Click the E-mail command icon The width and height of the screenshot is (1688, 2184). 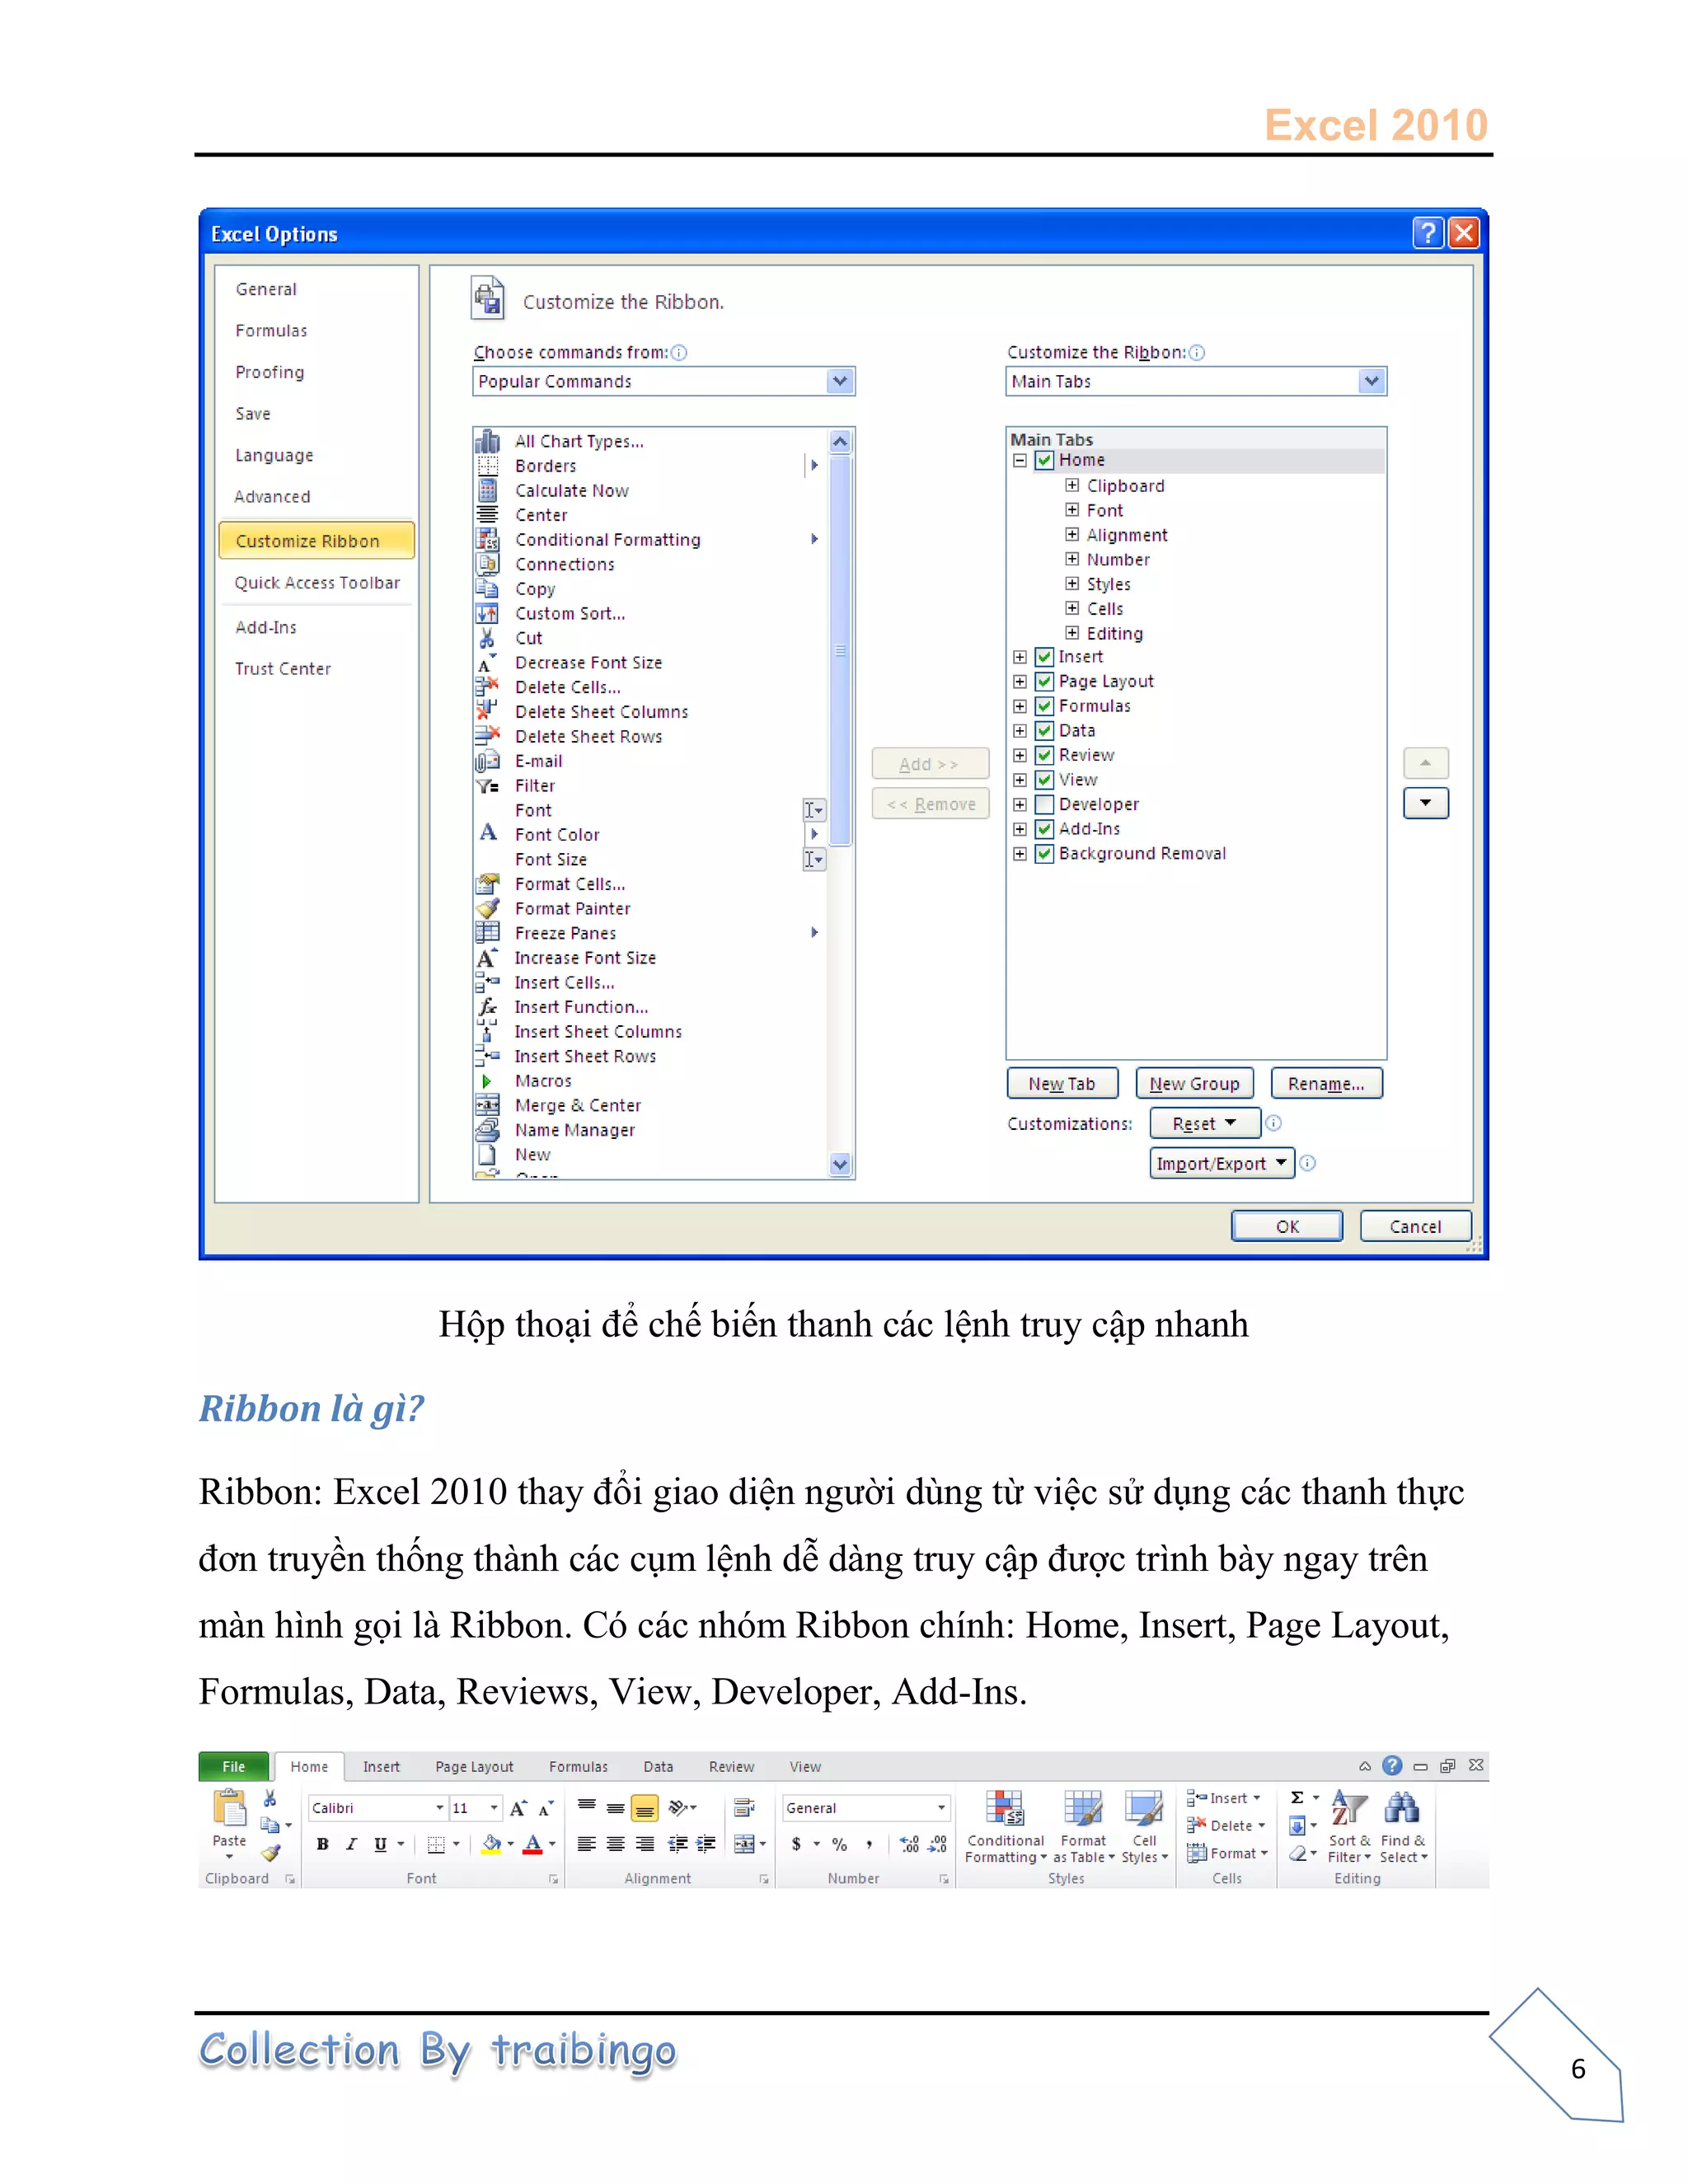487,761
